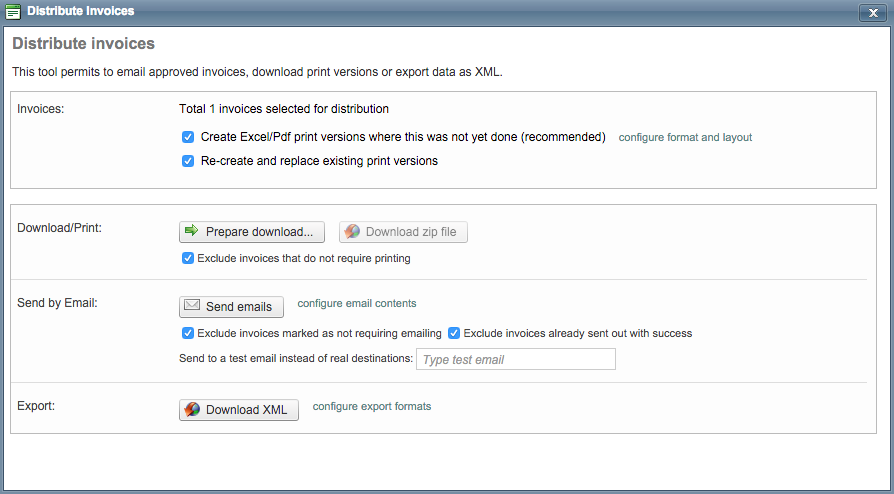This screenshot has width=894, height=494.
Task: Click the green arrow Prepare download icon
Action: tap(192, 231)
